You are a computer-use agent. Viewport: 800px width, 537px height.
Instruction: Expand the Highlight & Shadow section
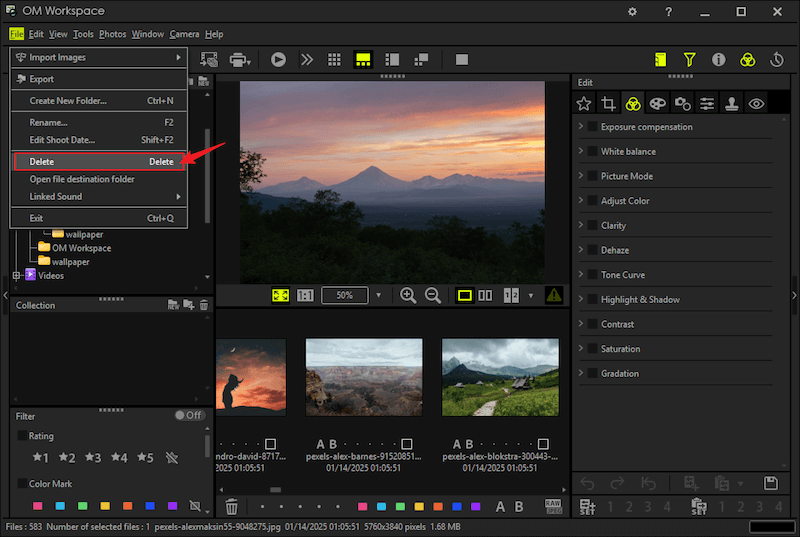point(581,299)
